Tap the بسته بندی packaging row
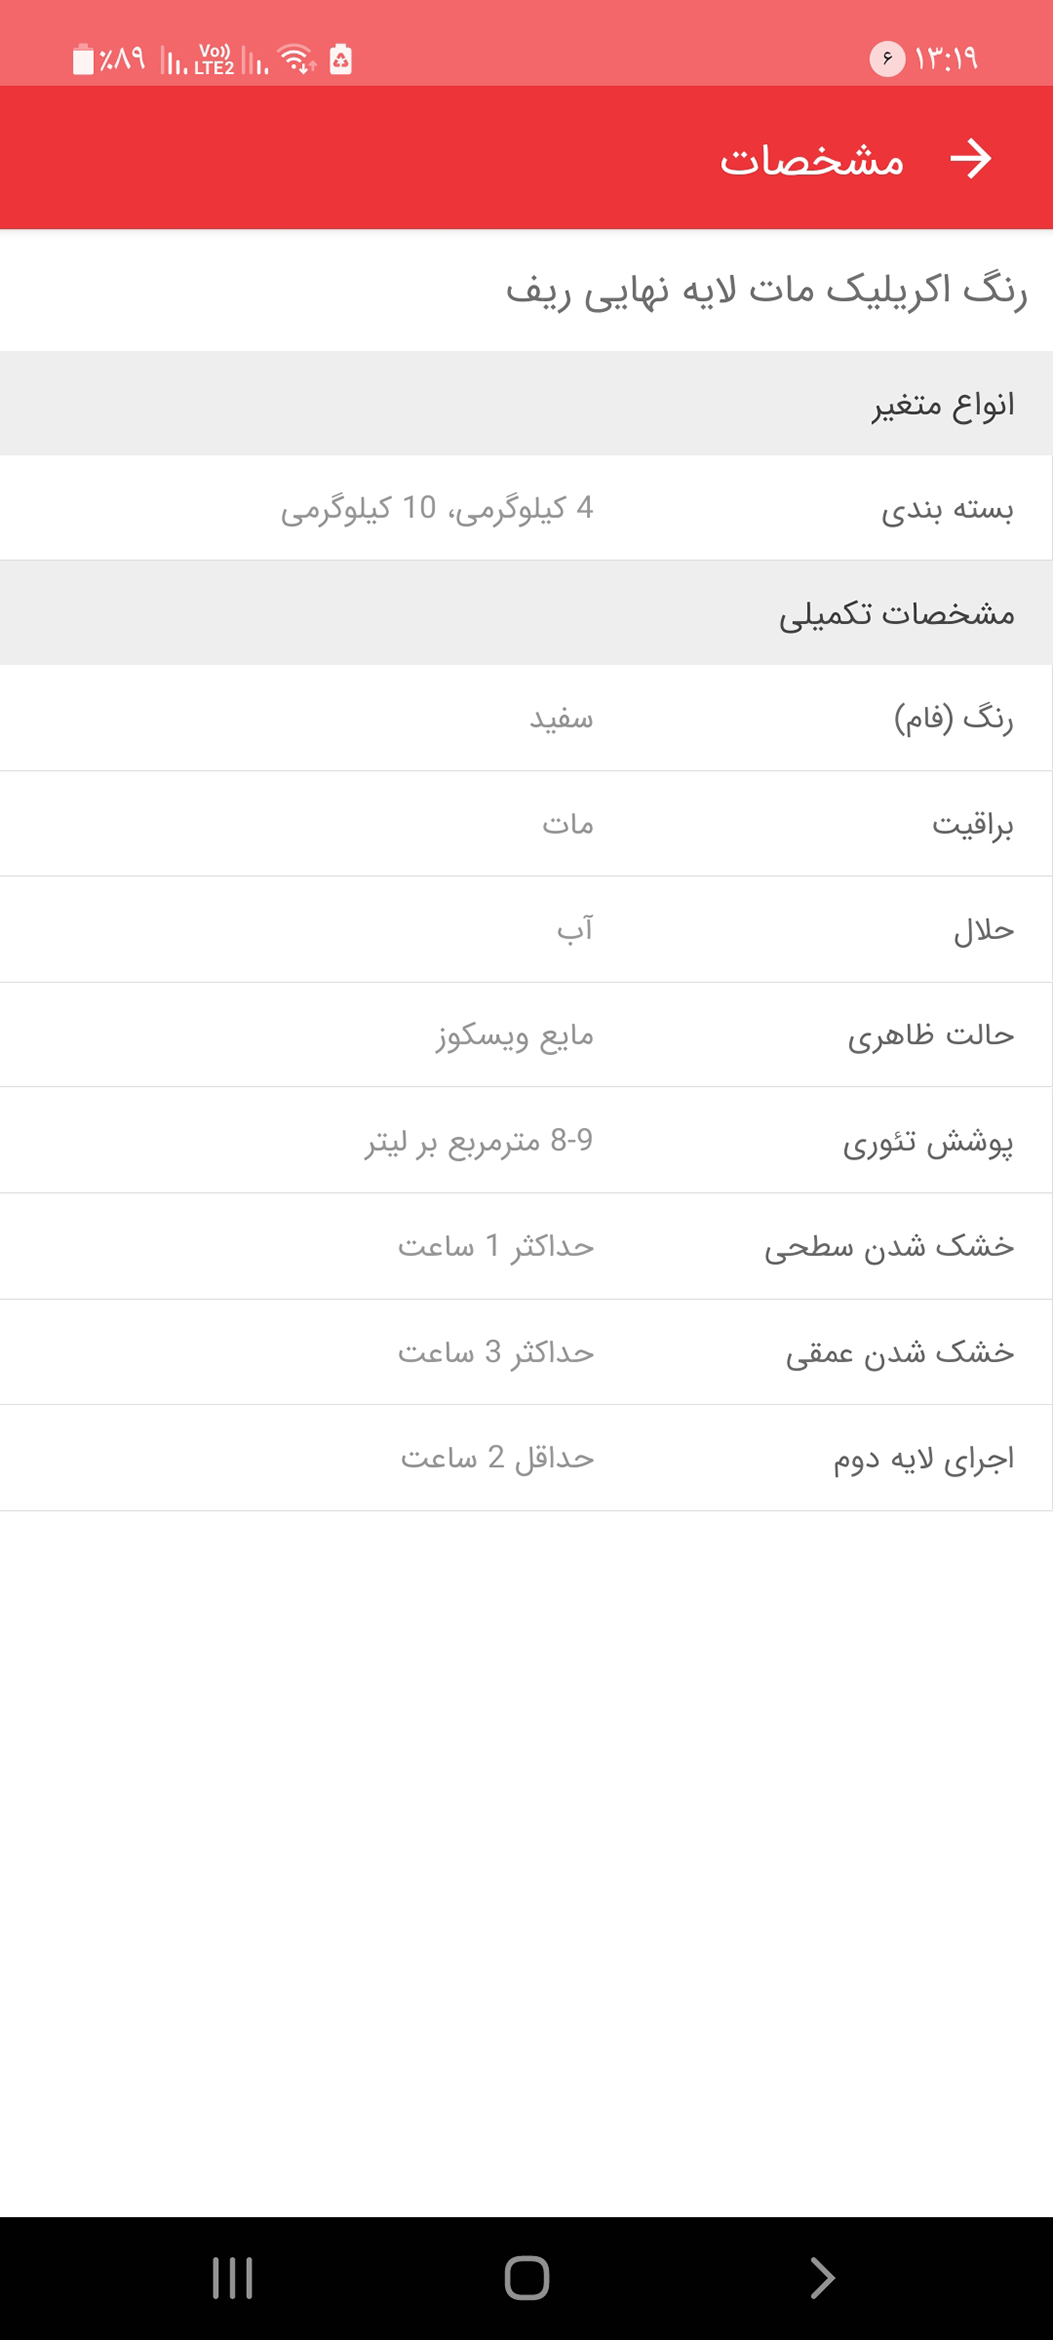Viewport: 1053px width, 2340px height. [x=526, y=508]
